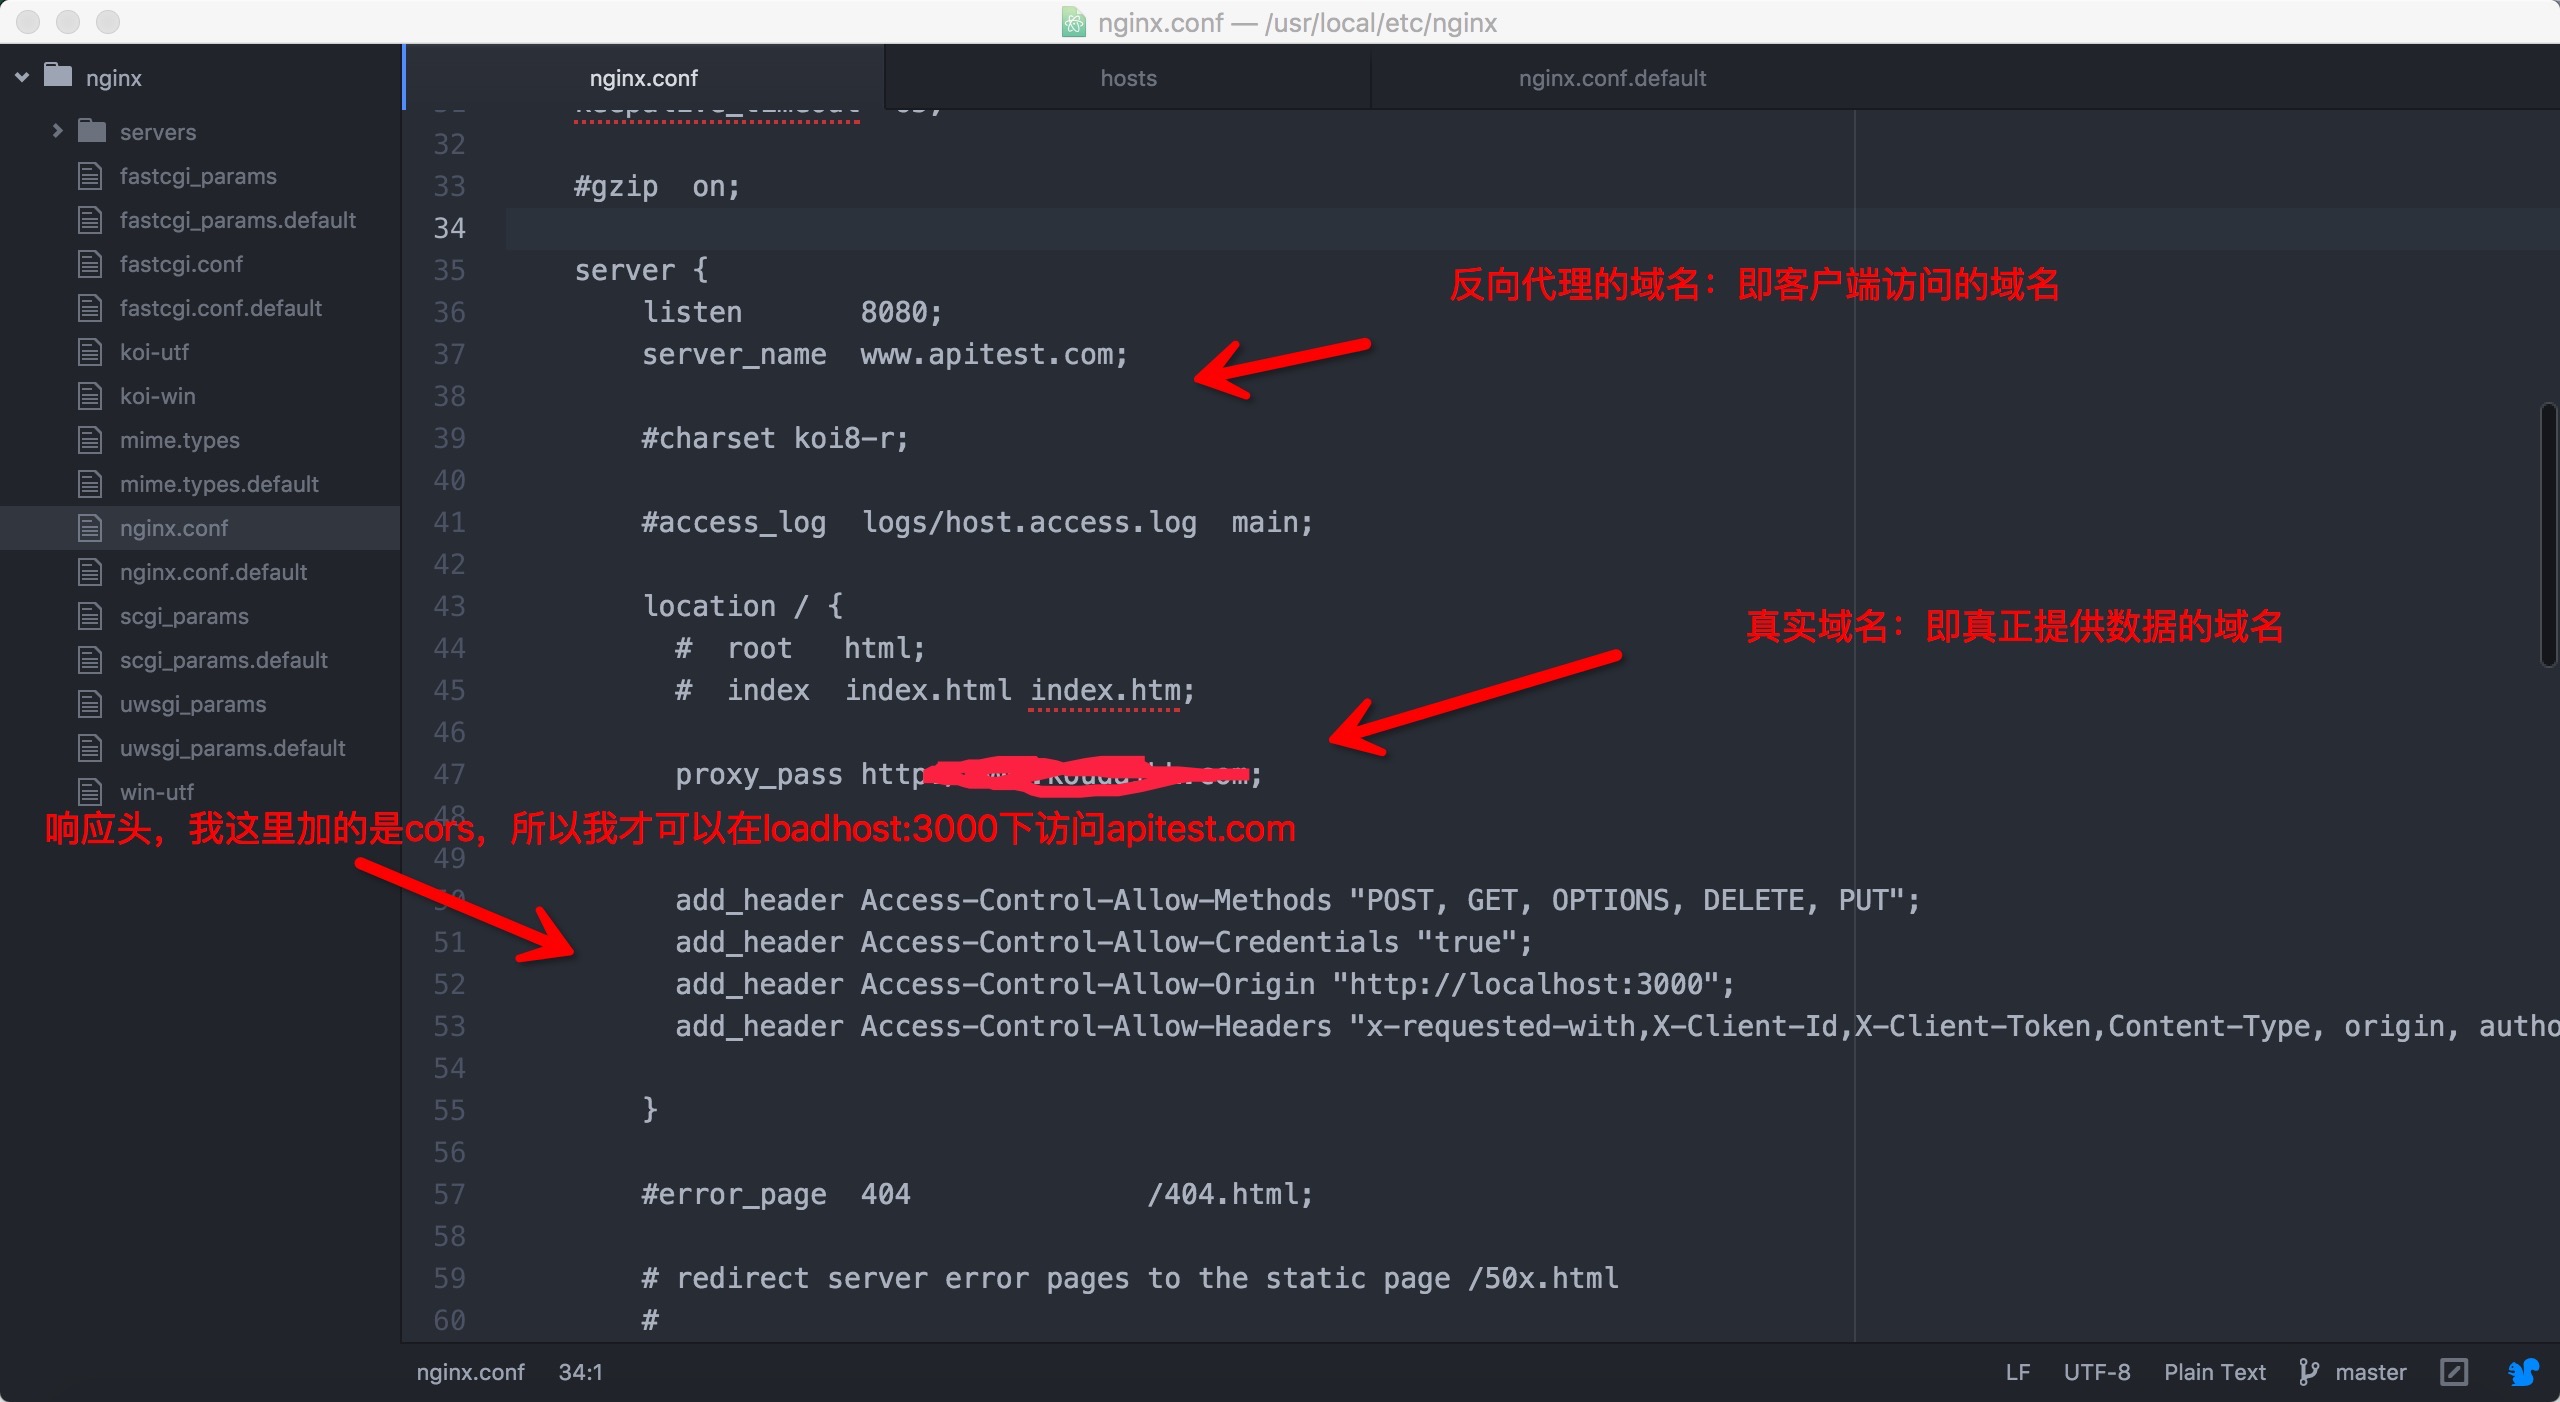
Task: Click the fastcgi.conf.default file icon
Action: 90,308
